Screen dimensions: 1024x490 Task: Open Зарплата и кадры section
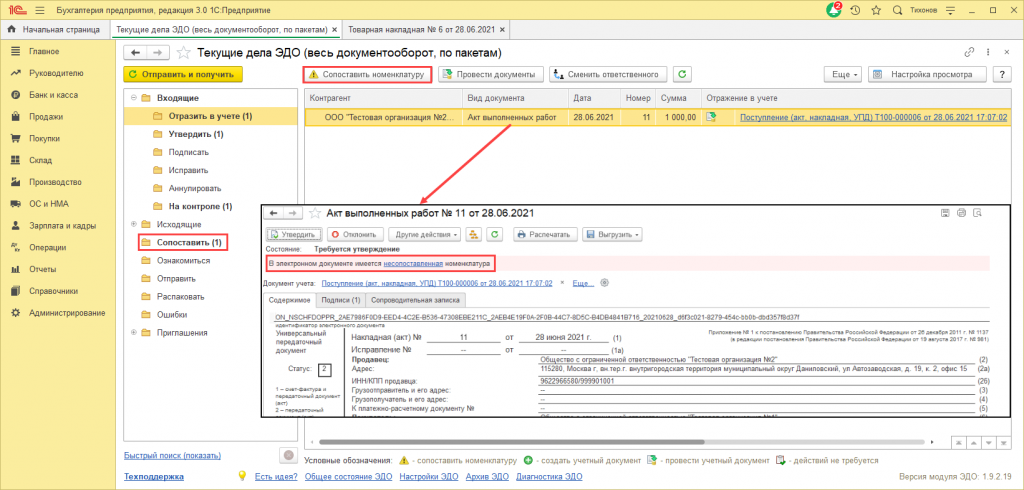[x=62, y=225]
